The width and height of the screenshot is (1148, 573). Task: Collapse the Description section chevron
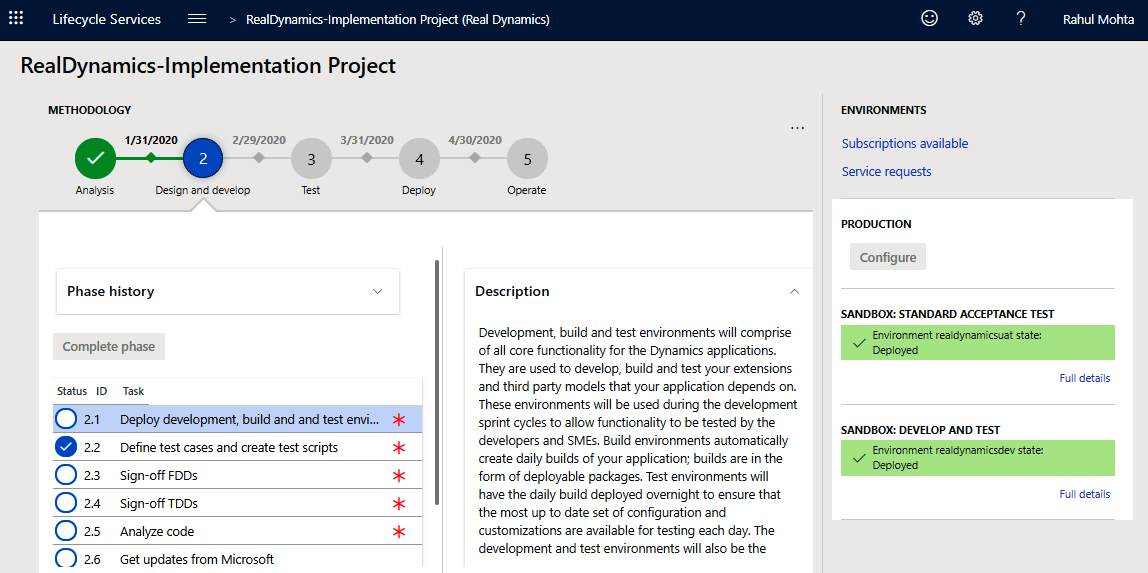click(x=794, y=292)
